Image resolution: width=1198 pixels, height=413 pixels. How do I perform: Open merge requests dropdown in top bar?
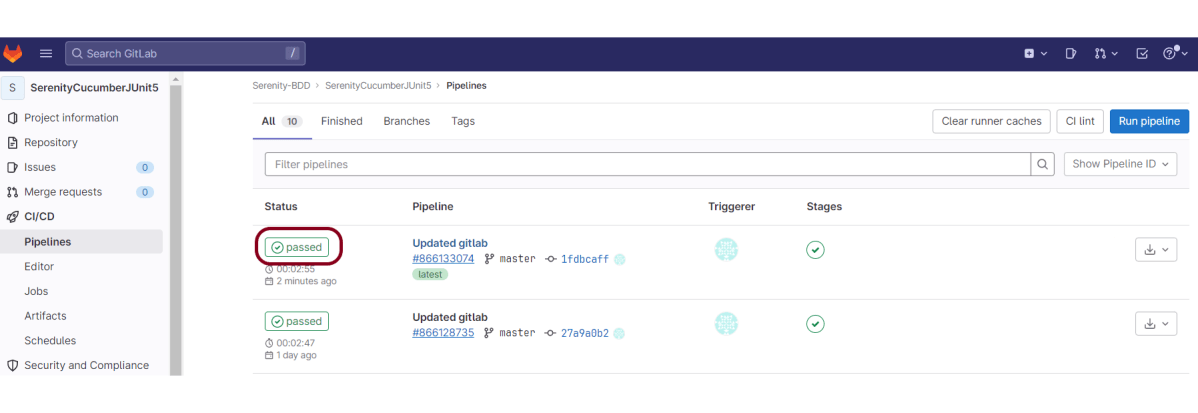[1105, 54]
